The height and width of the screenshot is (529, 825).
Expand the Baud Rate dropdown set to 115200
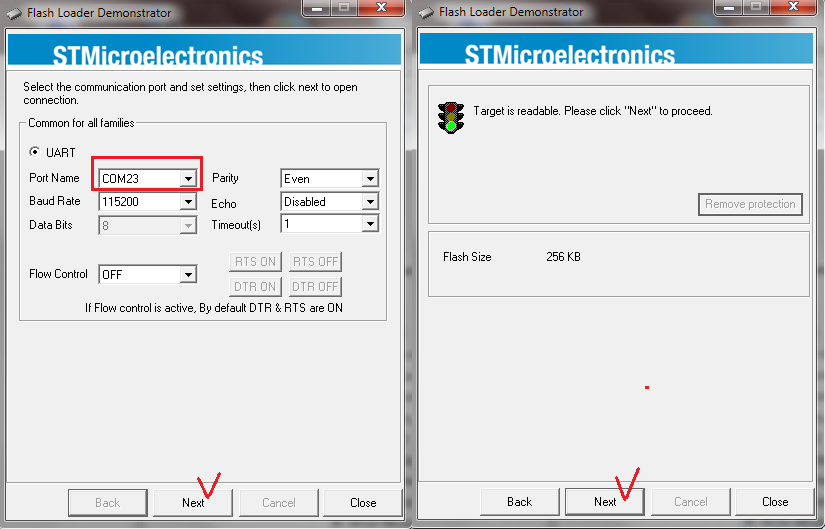click(187, 202)
